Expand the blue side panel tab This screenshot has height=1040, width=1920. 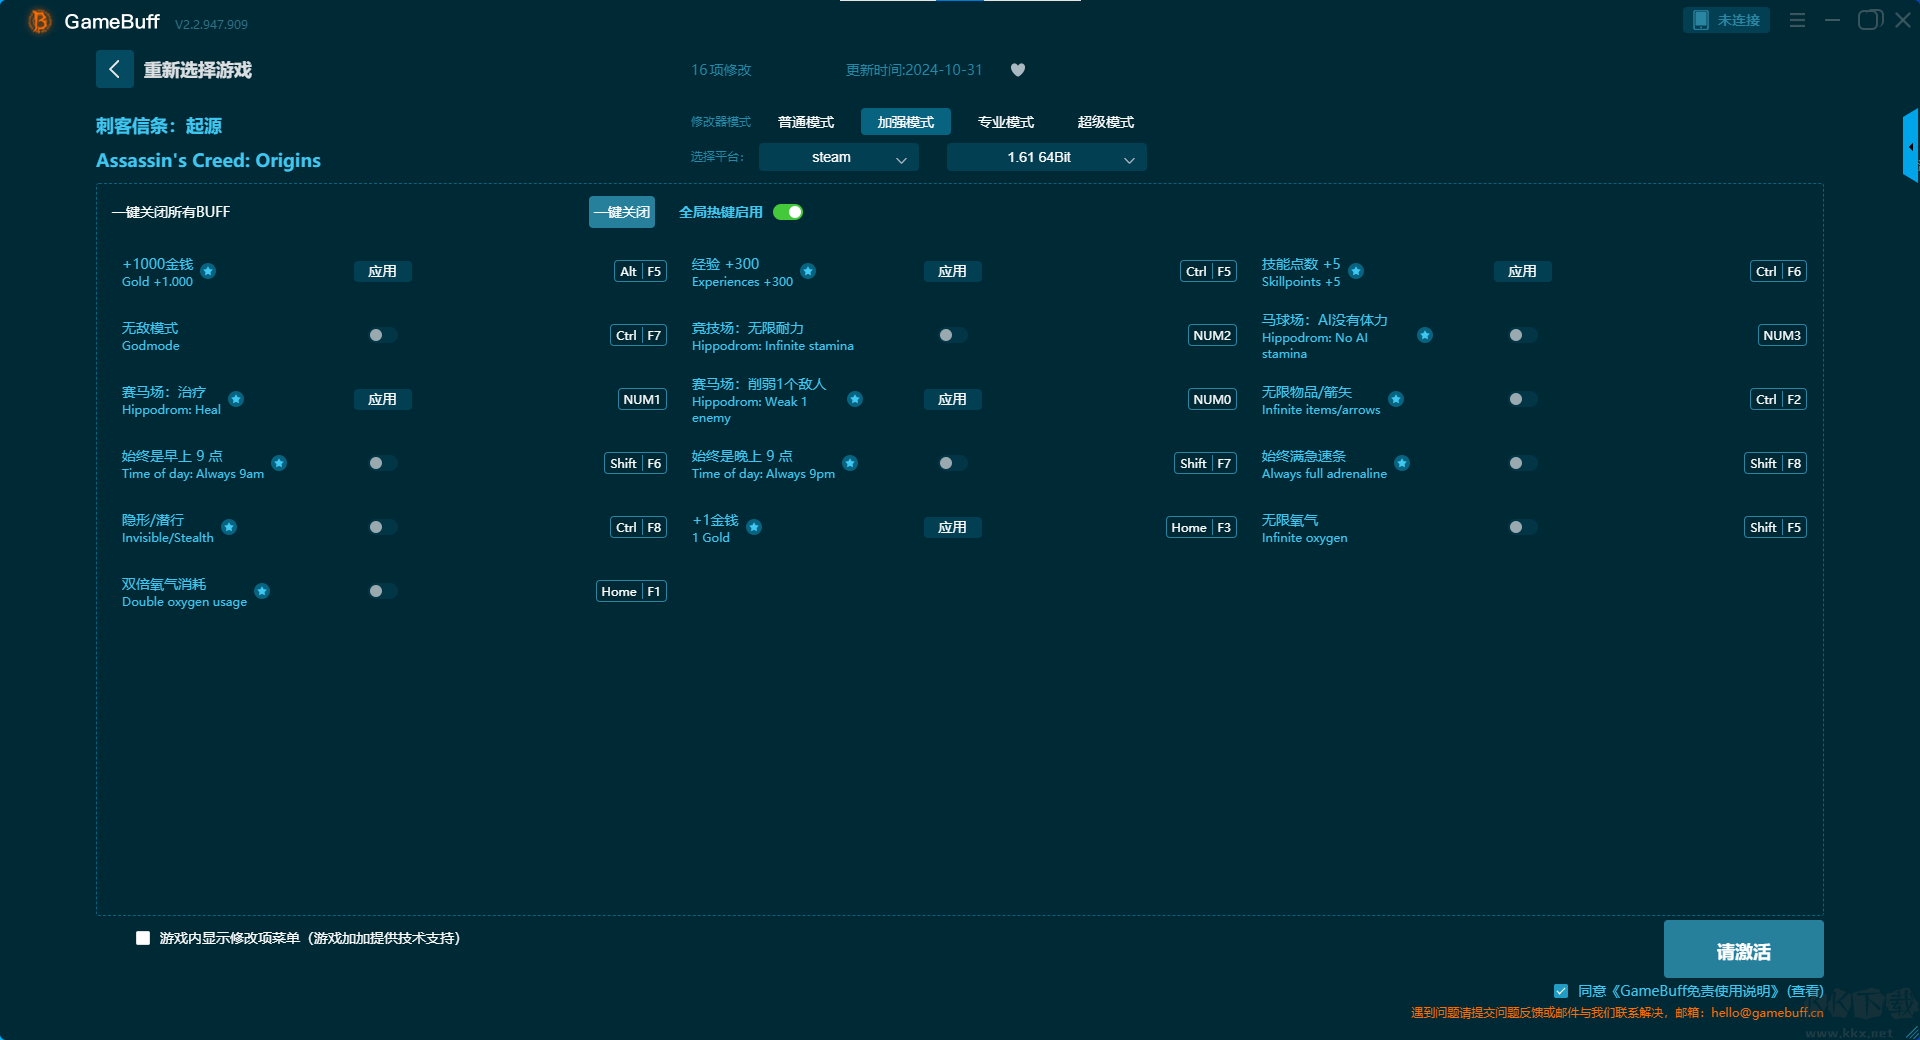(x=1911, y=146)
